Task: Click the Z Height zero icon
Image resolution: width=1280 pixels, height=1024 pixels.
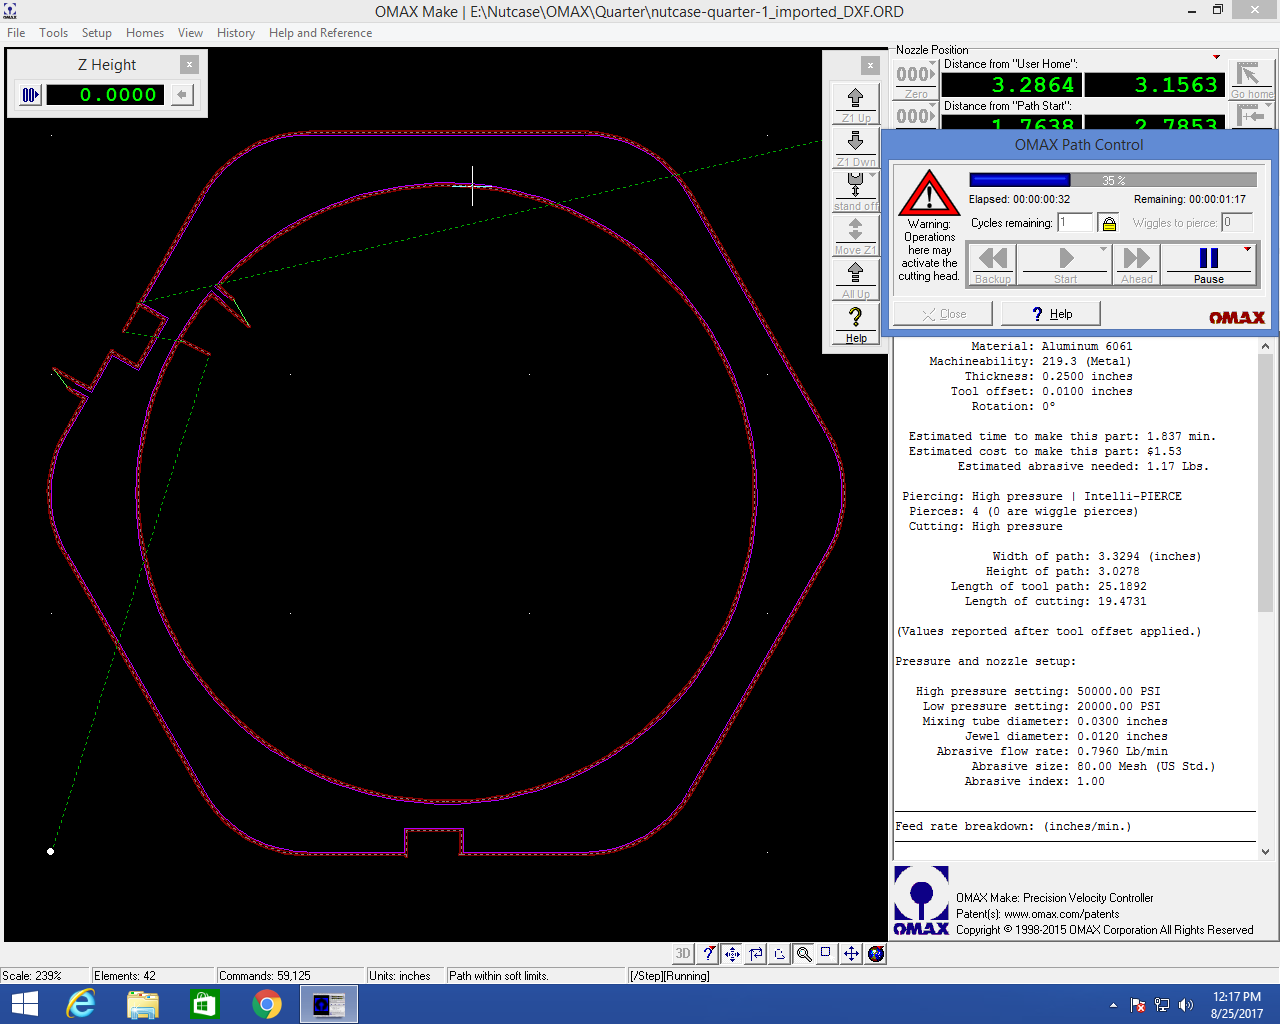Action: tap(30, 95)
